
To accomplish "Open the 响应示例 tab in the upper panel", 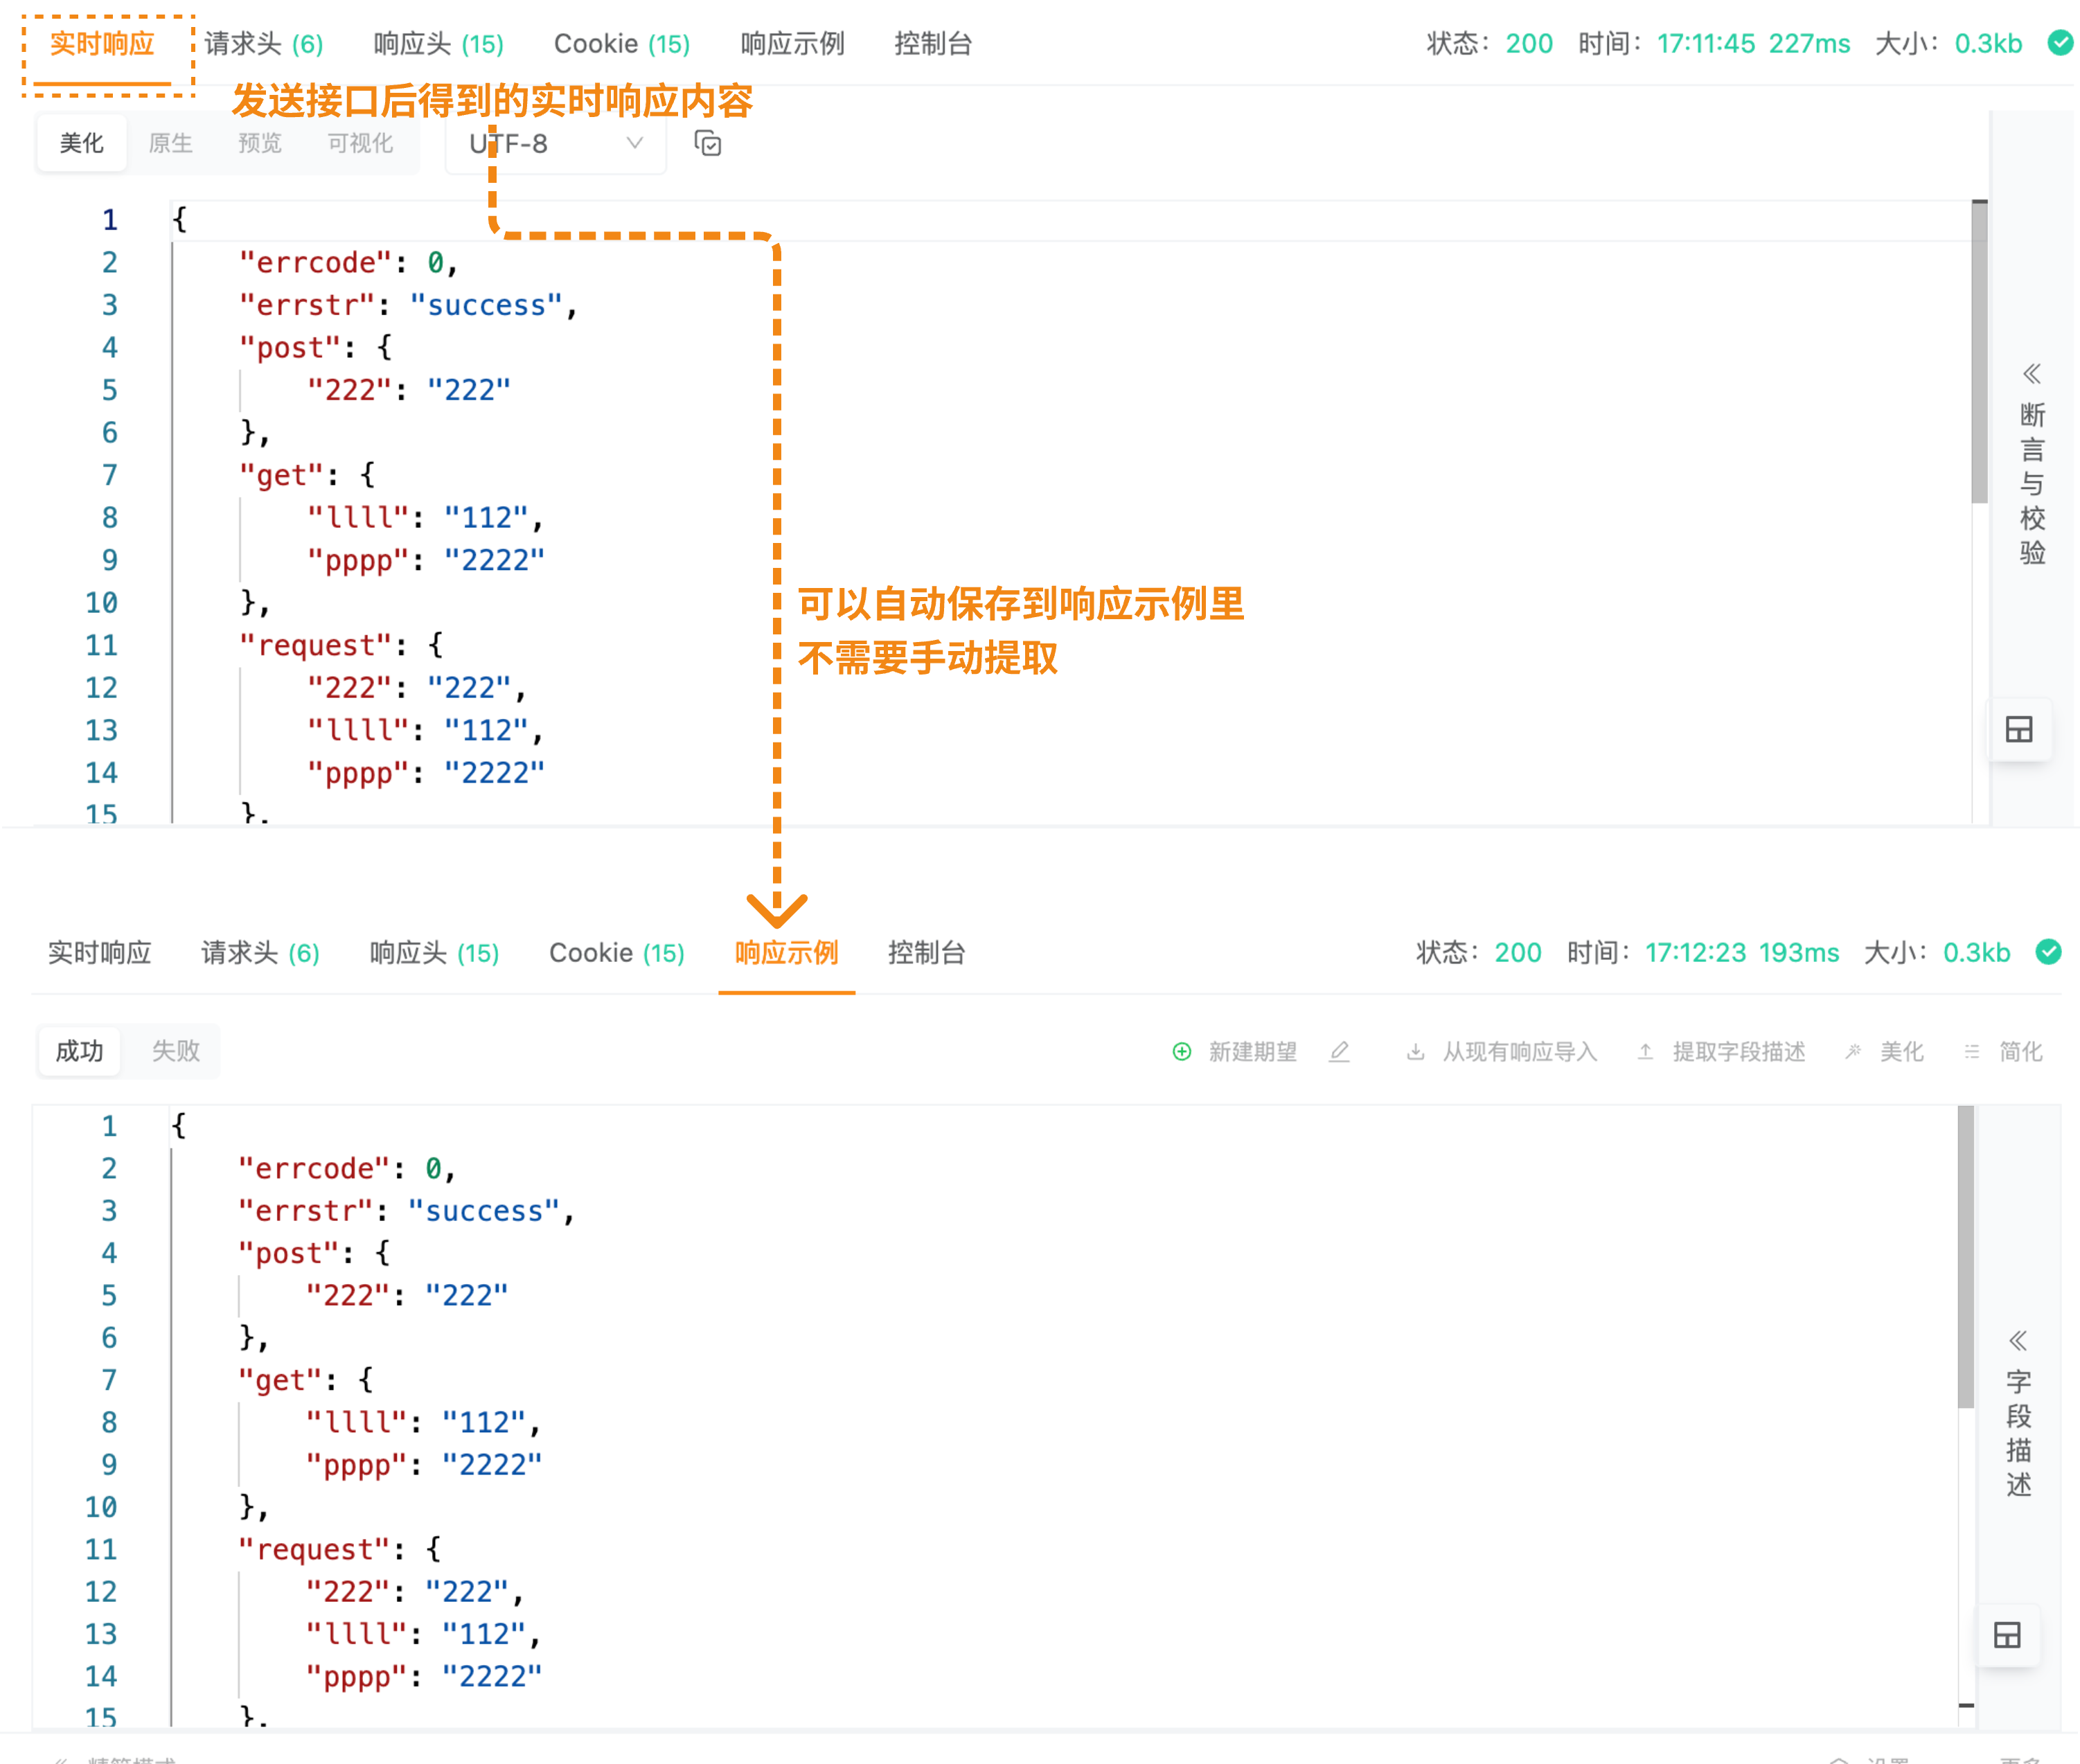I will click(792, 44).
